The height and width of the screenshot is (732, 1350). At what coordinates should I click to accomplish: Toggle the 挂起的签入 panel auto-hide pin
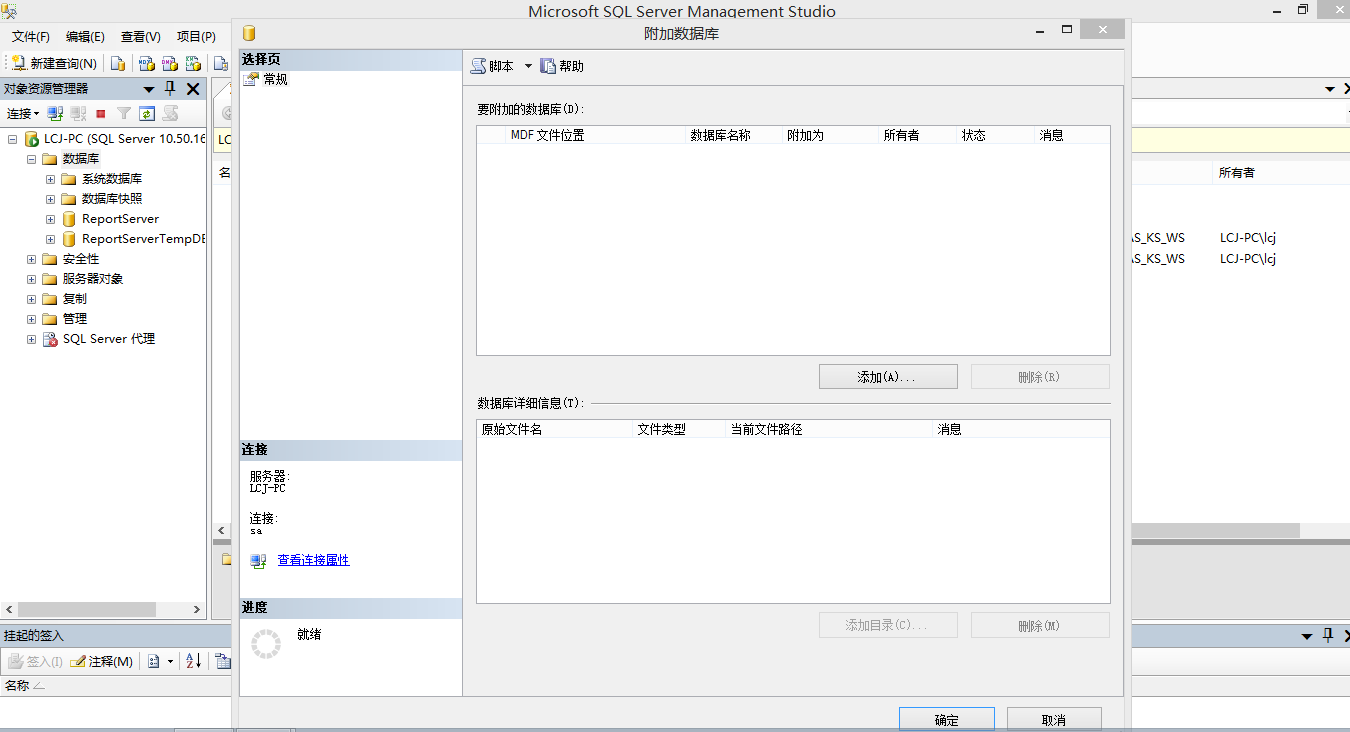click(1328, 635)
